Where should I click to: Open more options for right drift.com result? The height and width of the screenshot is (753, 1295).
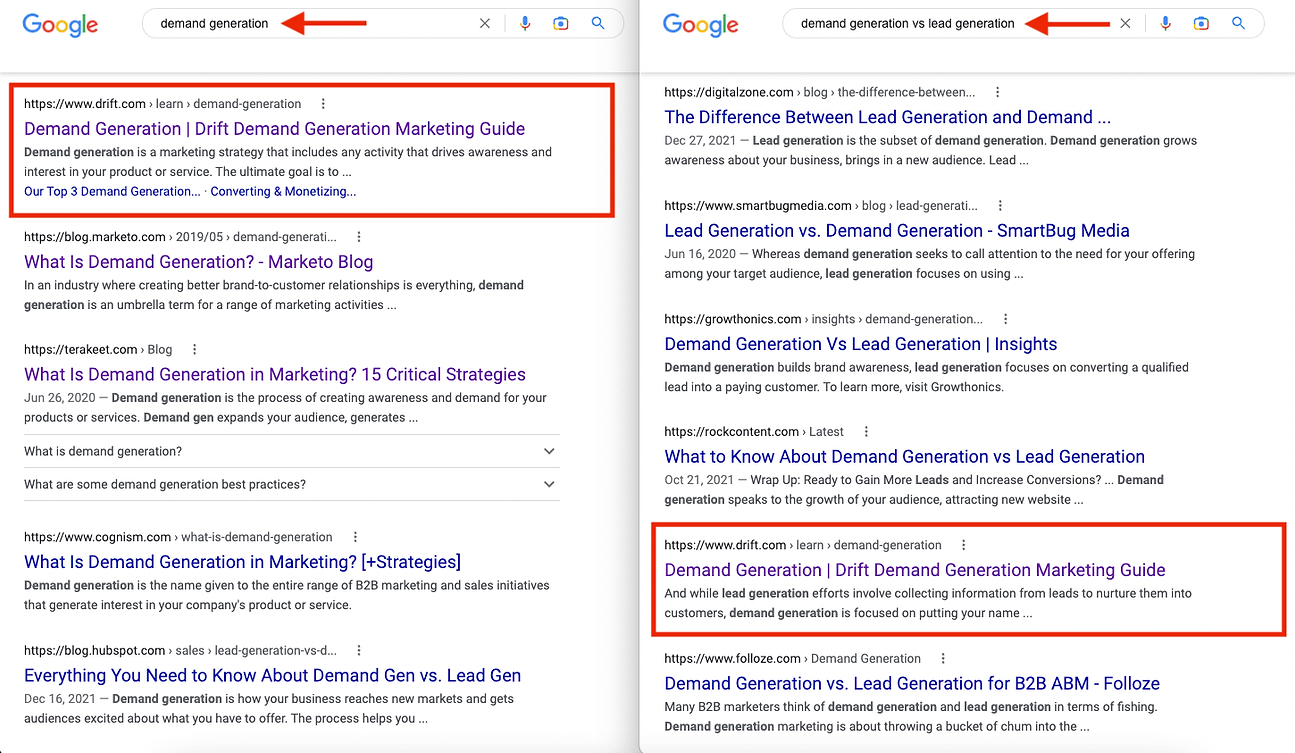point(963,545)
